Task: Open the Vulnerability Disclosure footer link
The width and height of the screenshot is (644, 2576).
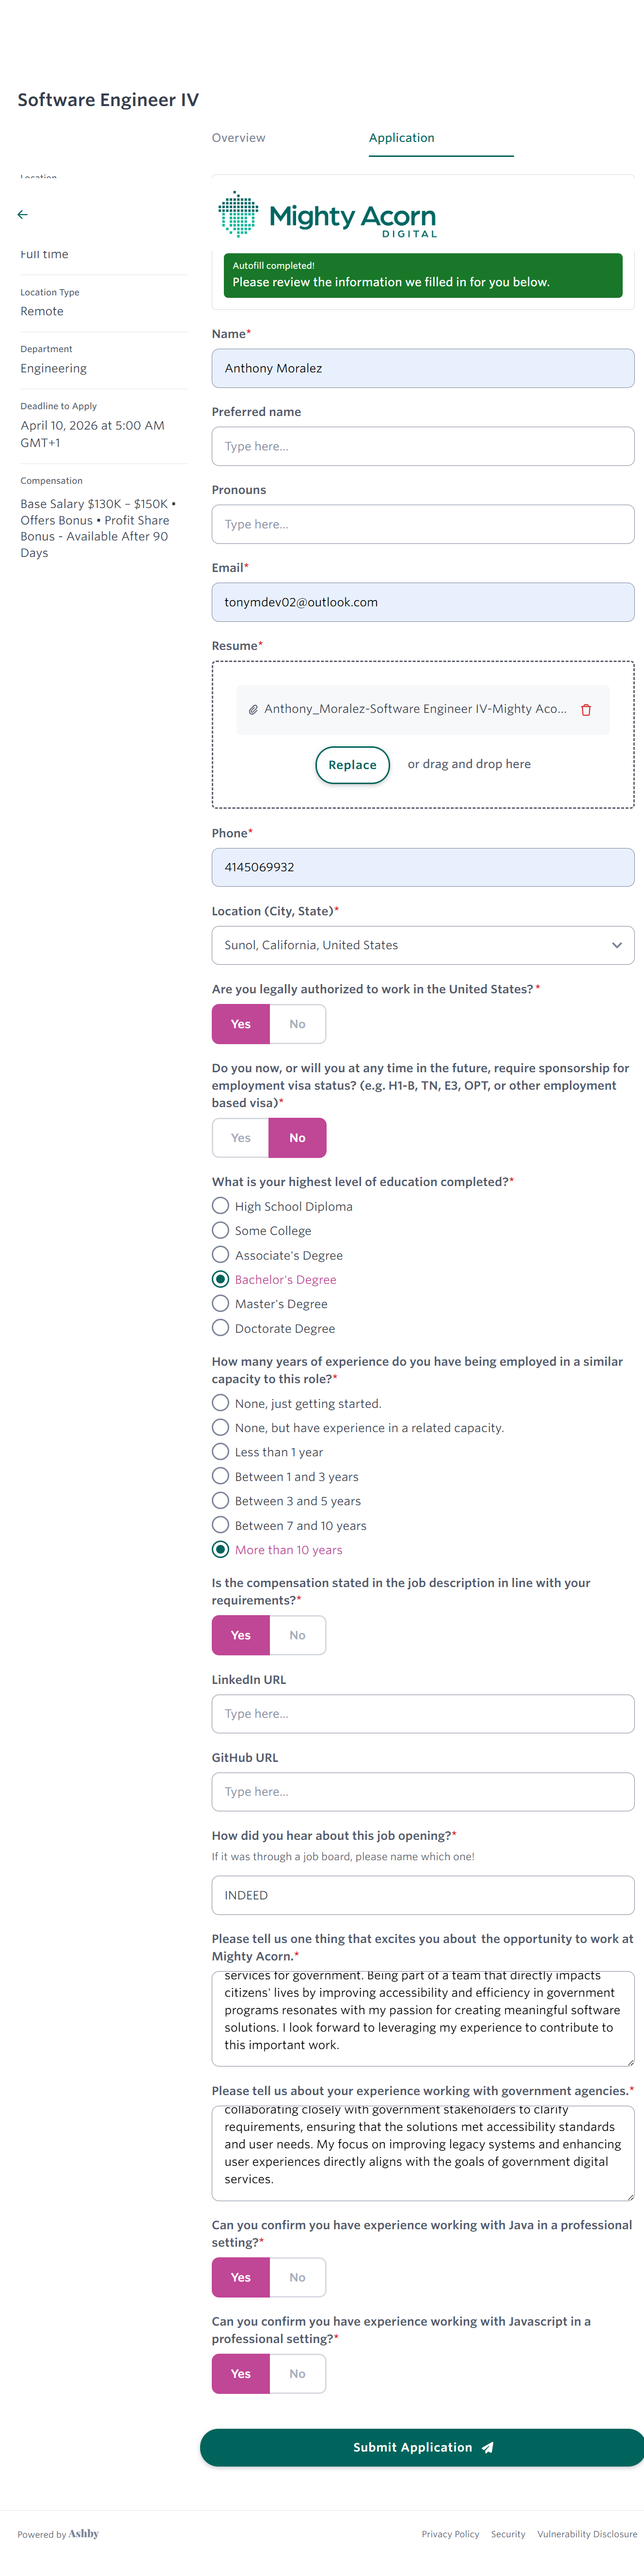Action: pos(587,2534)
